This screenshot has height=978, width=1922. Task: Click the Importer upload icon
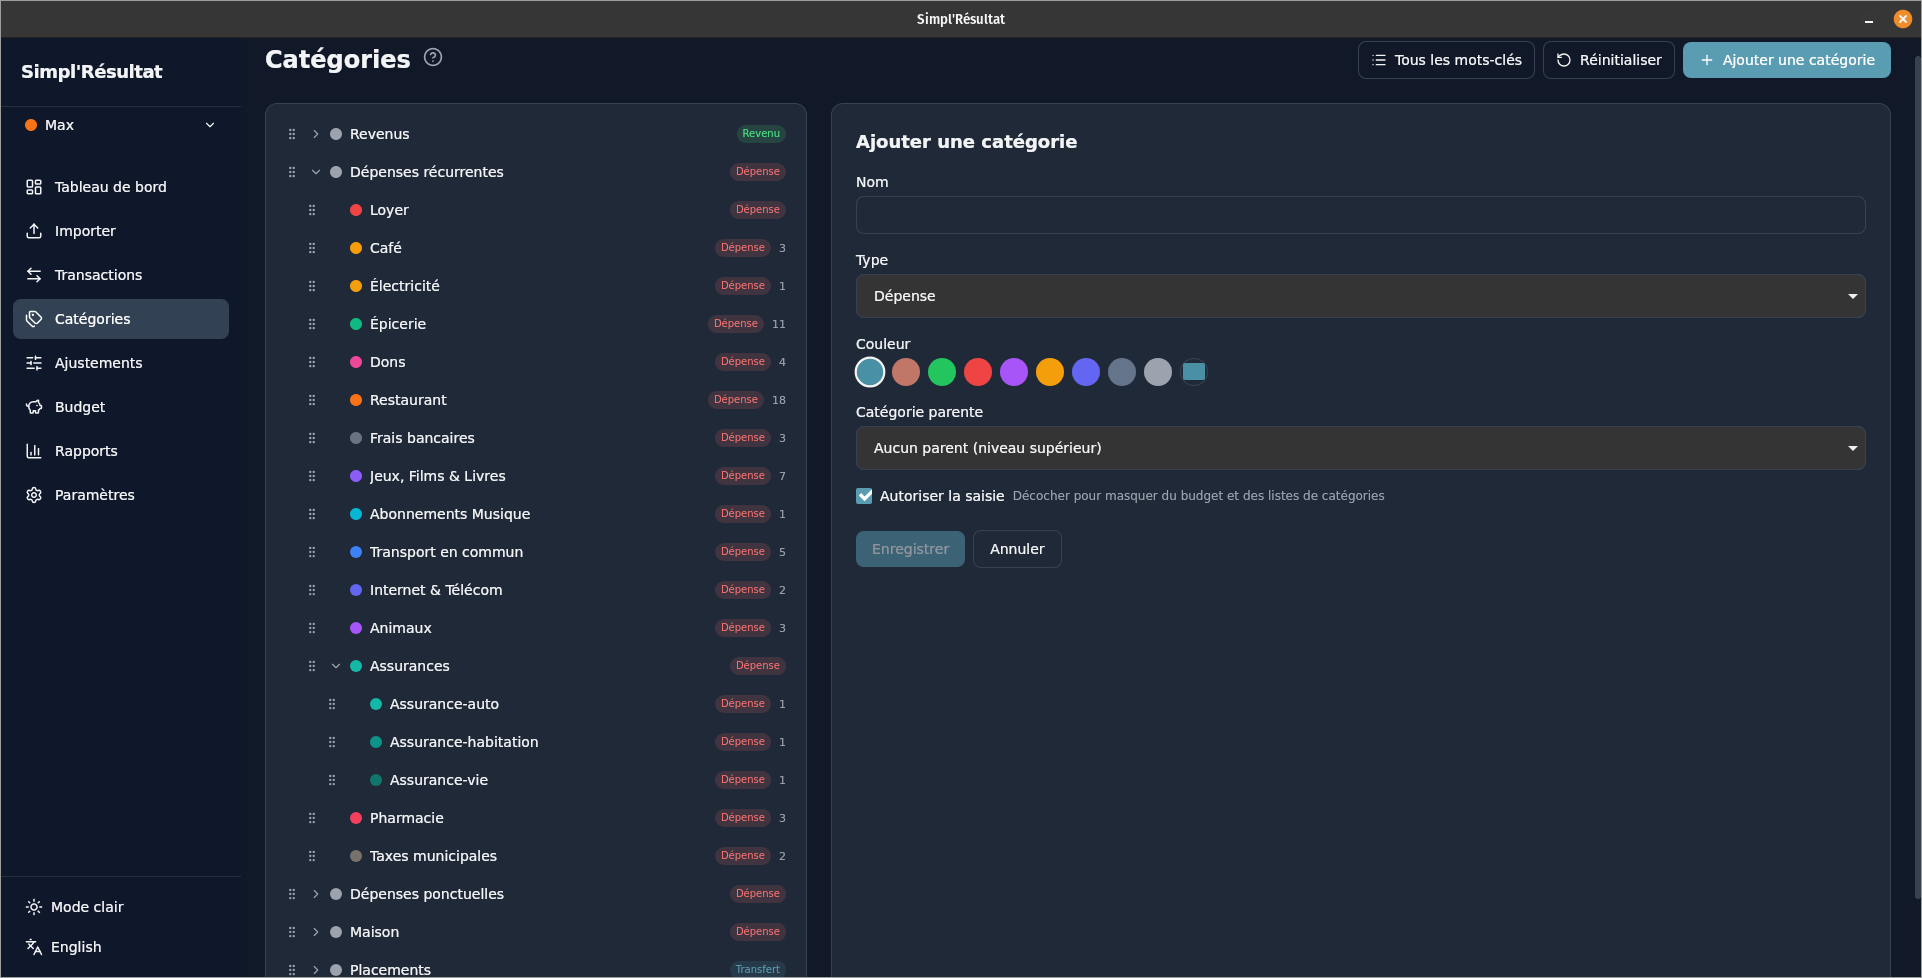[x=34, y=231]
